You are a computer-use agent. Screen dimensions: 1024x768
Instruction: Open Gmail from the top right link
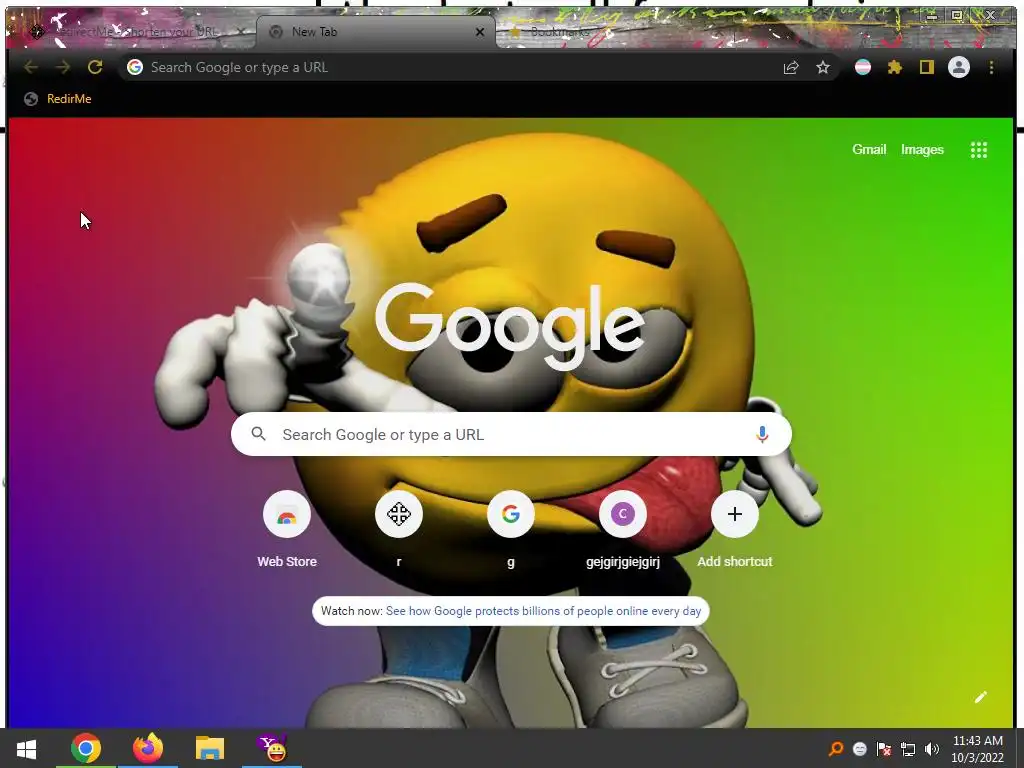[869, 150]
